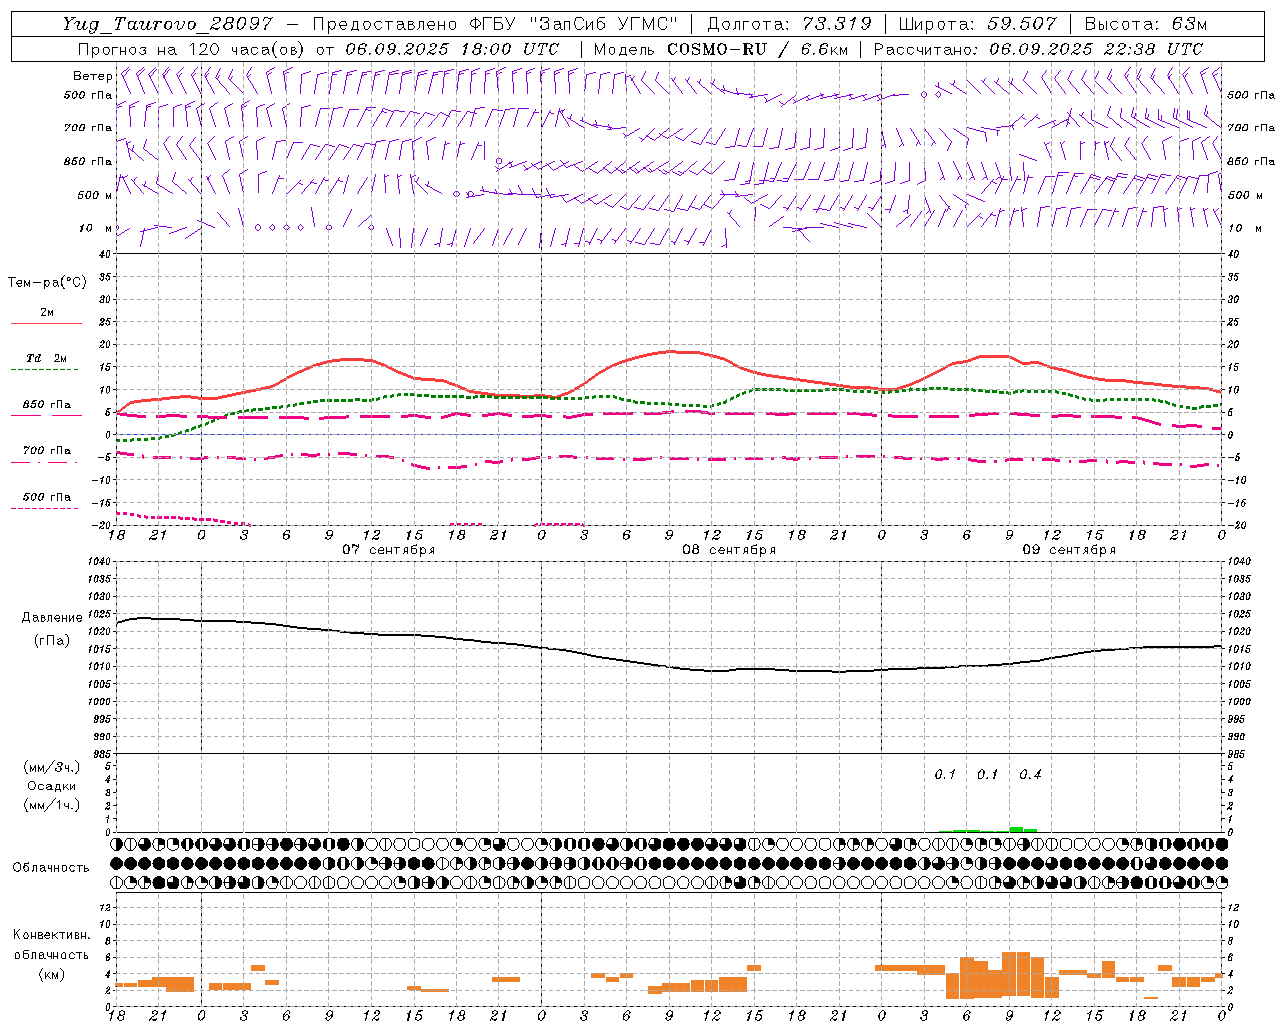The width and height of the screenshot is (1280, 1024).
Task: Click the Долгота: 73.319 value
Action: tap(790, 24)
